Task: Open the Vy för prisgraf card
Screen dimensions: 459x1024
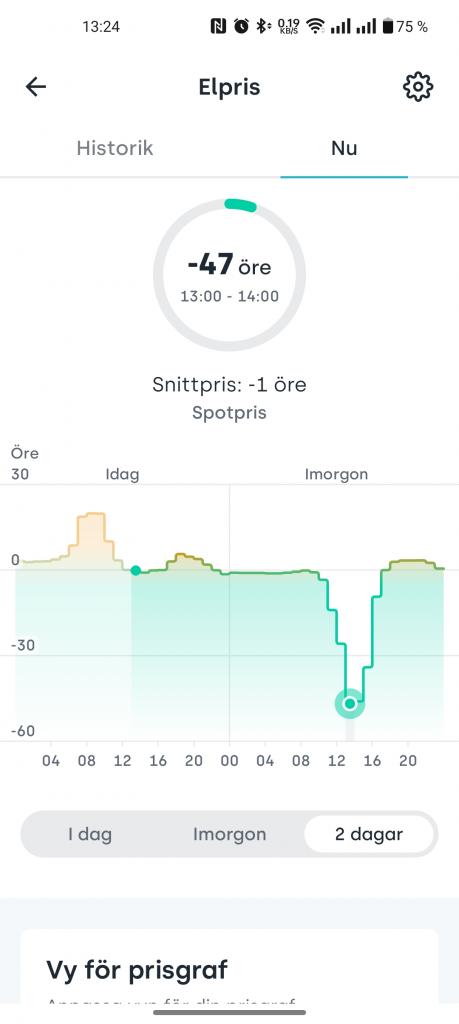Action: click(229, 967)
